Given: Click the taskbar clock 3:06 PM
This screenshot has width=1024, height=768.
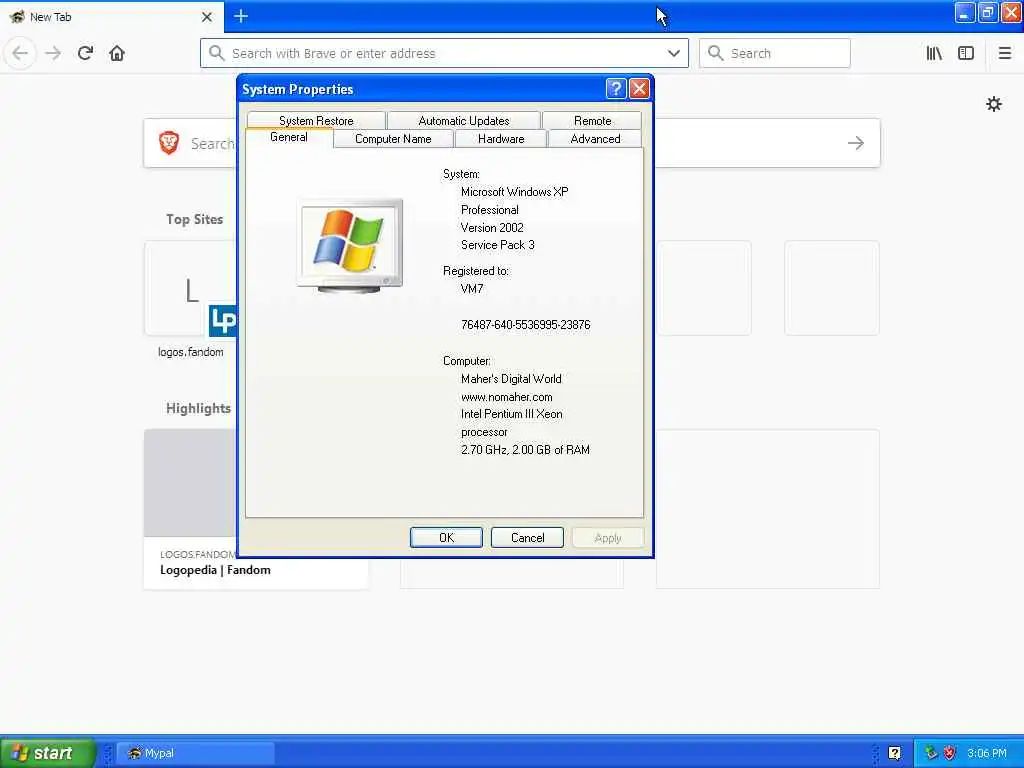Looking at the screenshot, I should 987,753.
